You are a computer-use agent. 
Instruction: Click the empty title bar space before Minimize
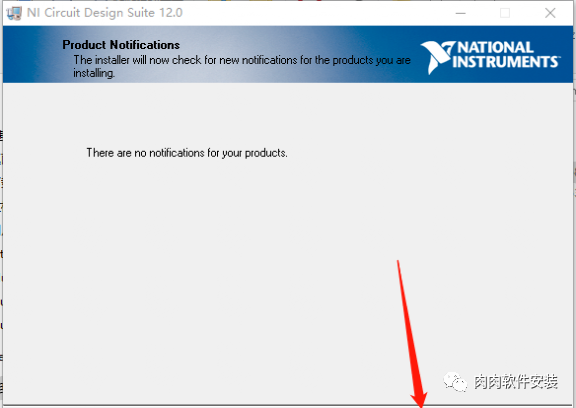click(x=316, y=13)
